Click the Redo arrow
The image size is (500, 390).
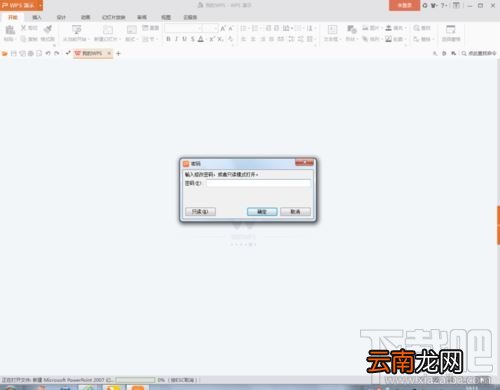coord(57,53)
